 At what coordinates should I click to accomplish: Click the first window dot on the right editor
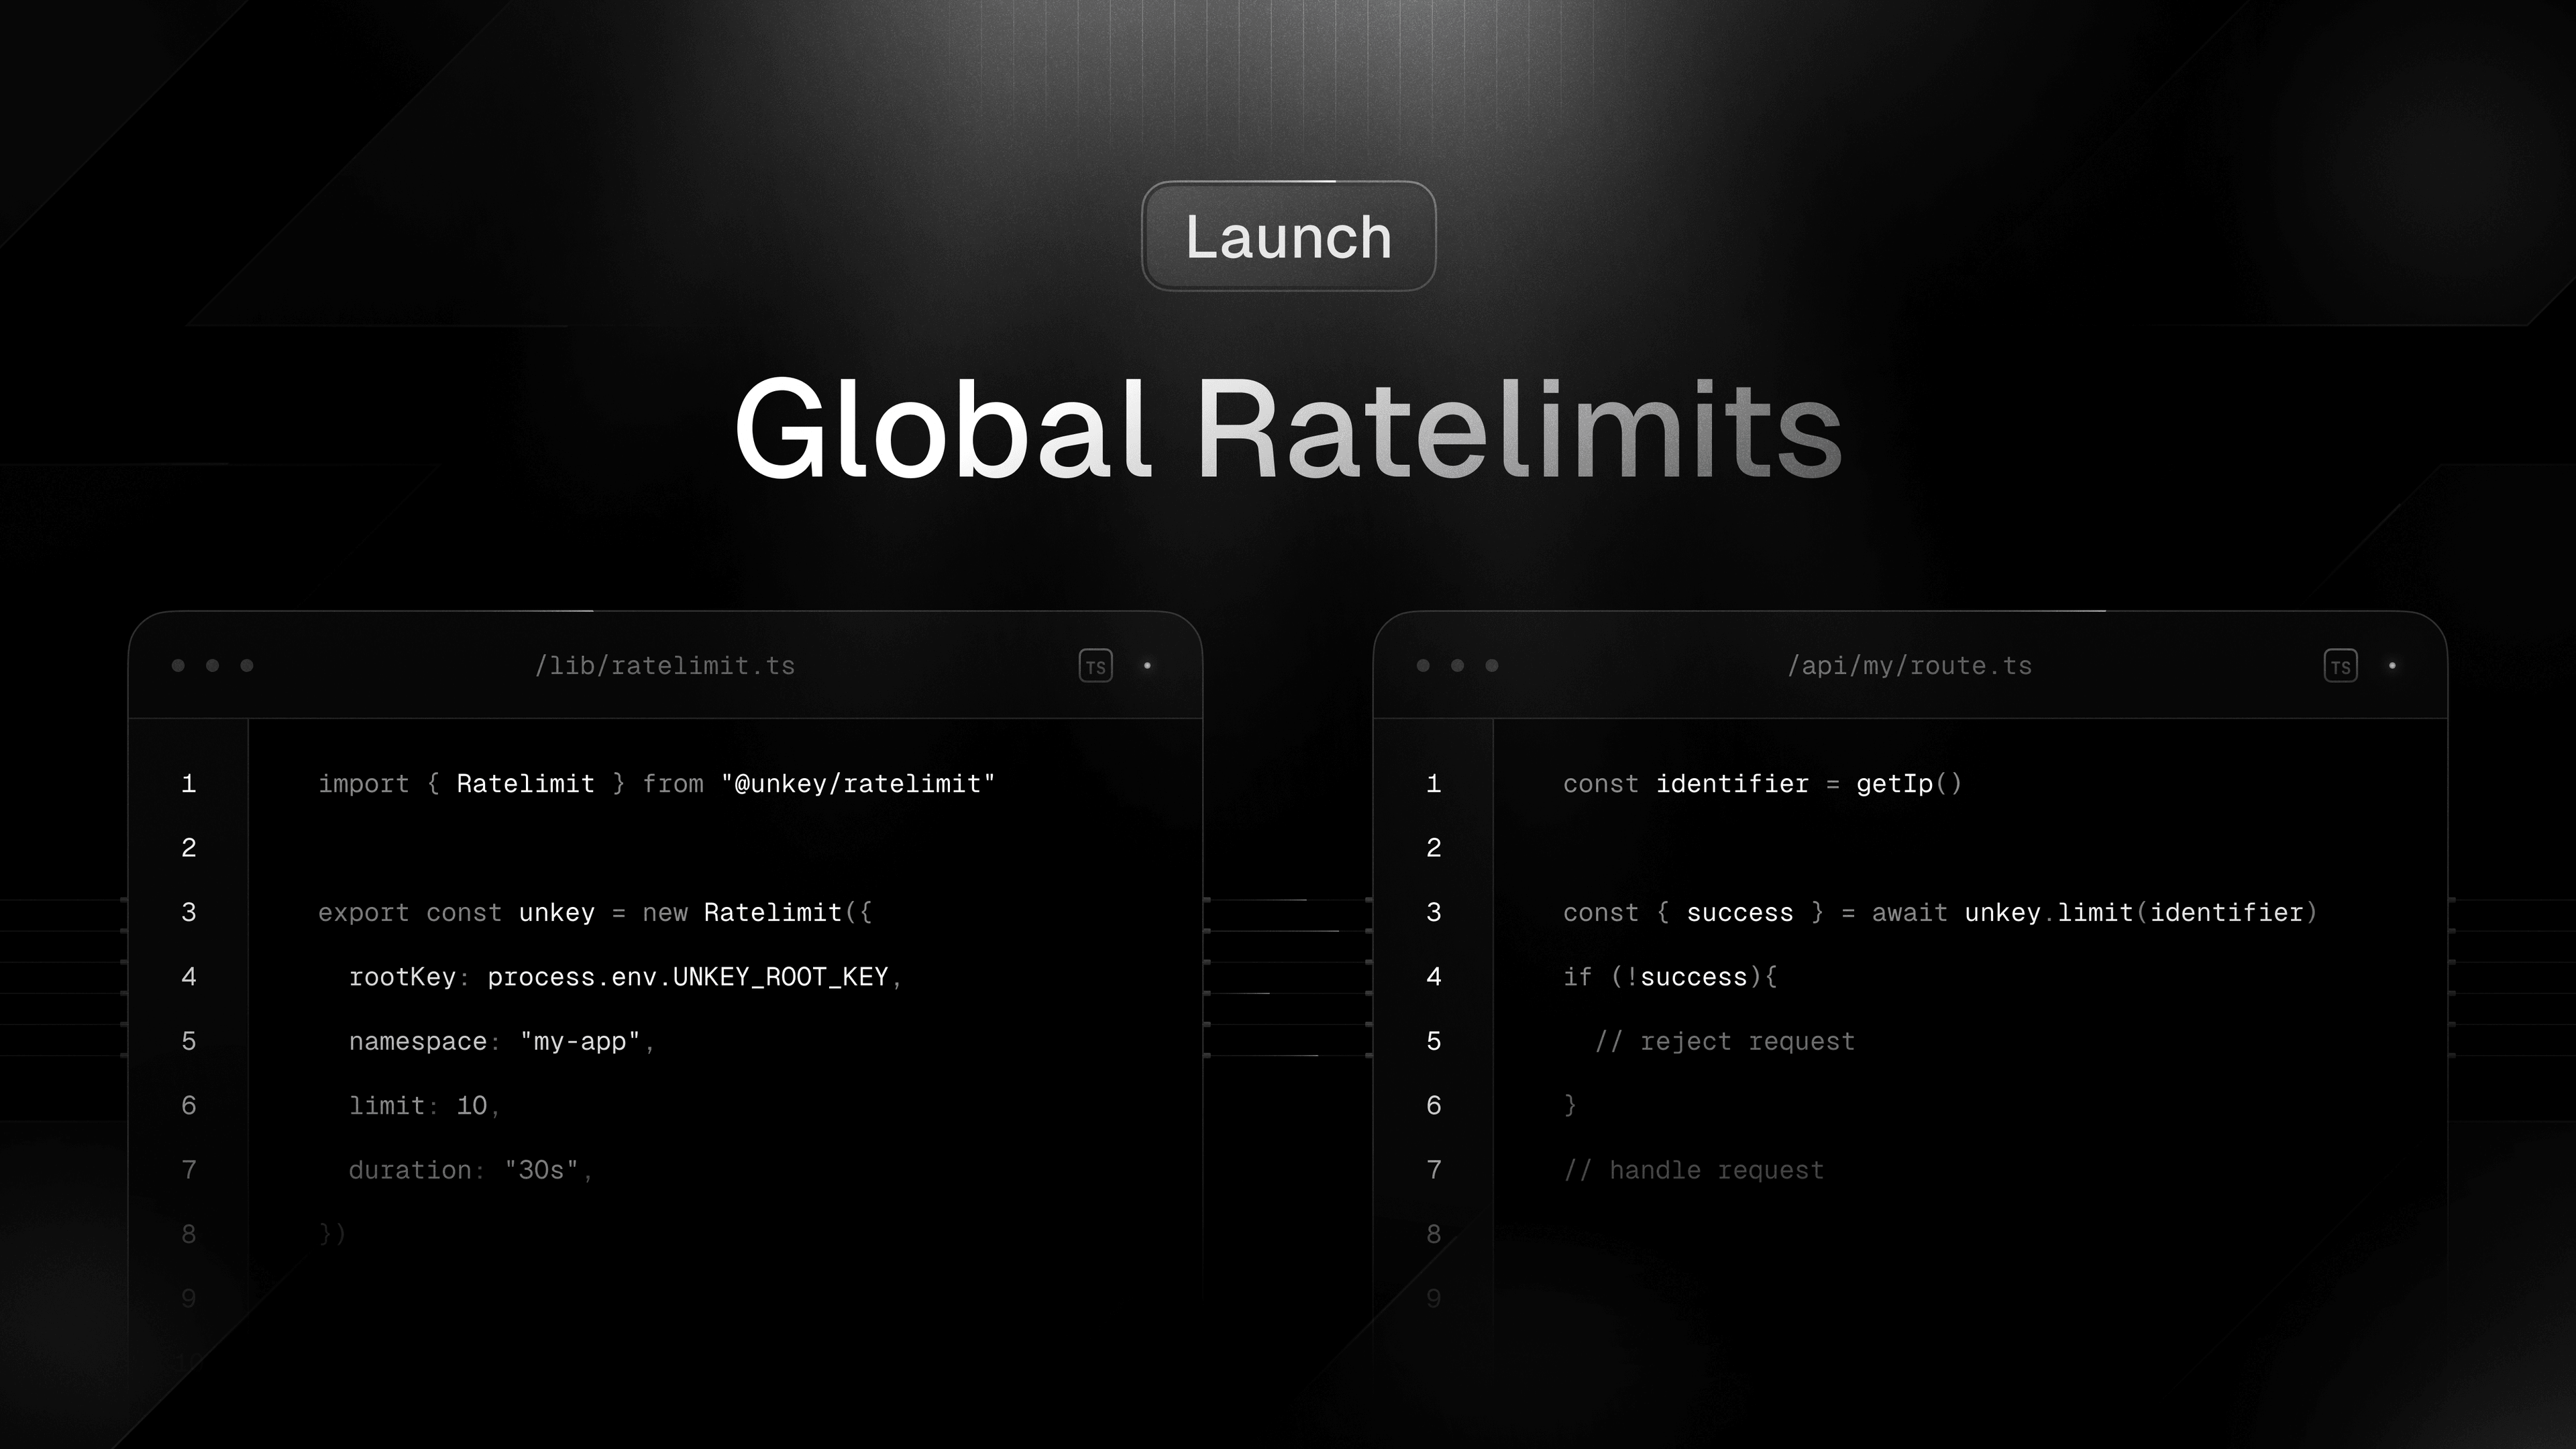coord(1422,665)
